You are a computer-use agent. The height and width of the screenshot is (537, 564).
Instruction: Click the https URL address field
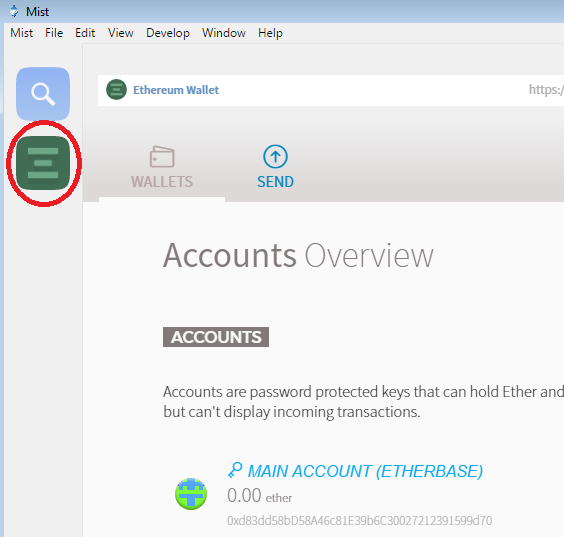(x=546, y=90)
